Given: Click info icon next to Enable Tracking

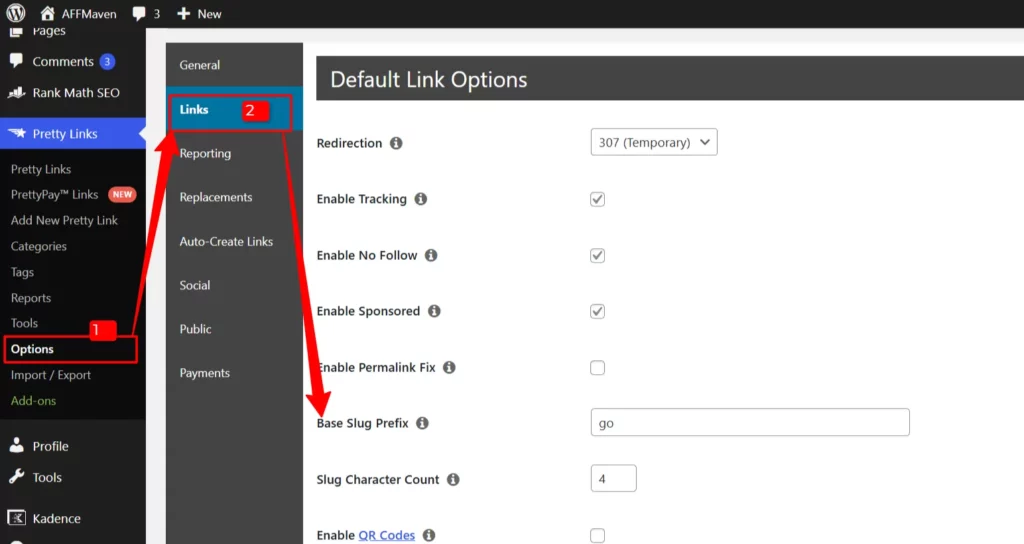Looking at the screenshot, I should tap(420, 199).
